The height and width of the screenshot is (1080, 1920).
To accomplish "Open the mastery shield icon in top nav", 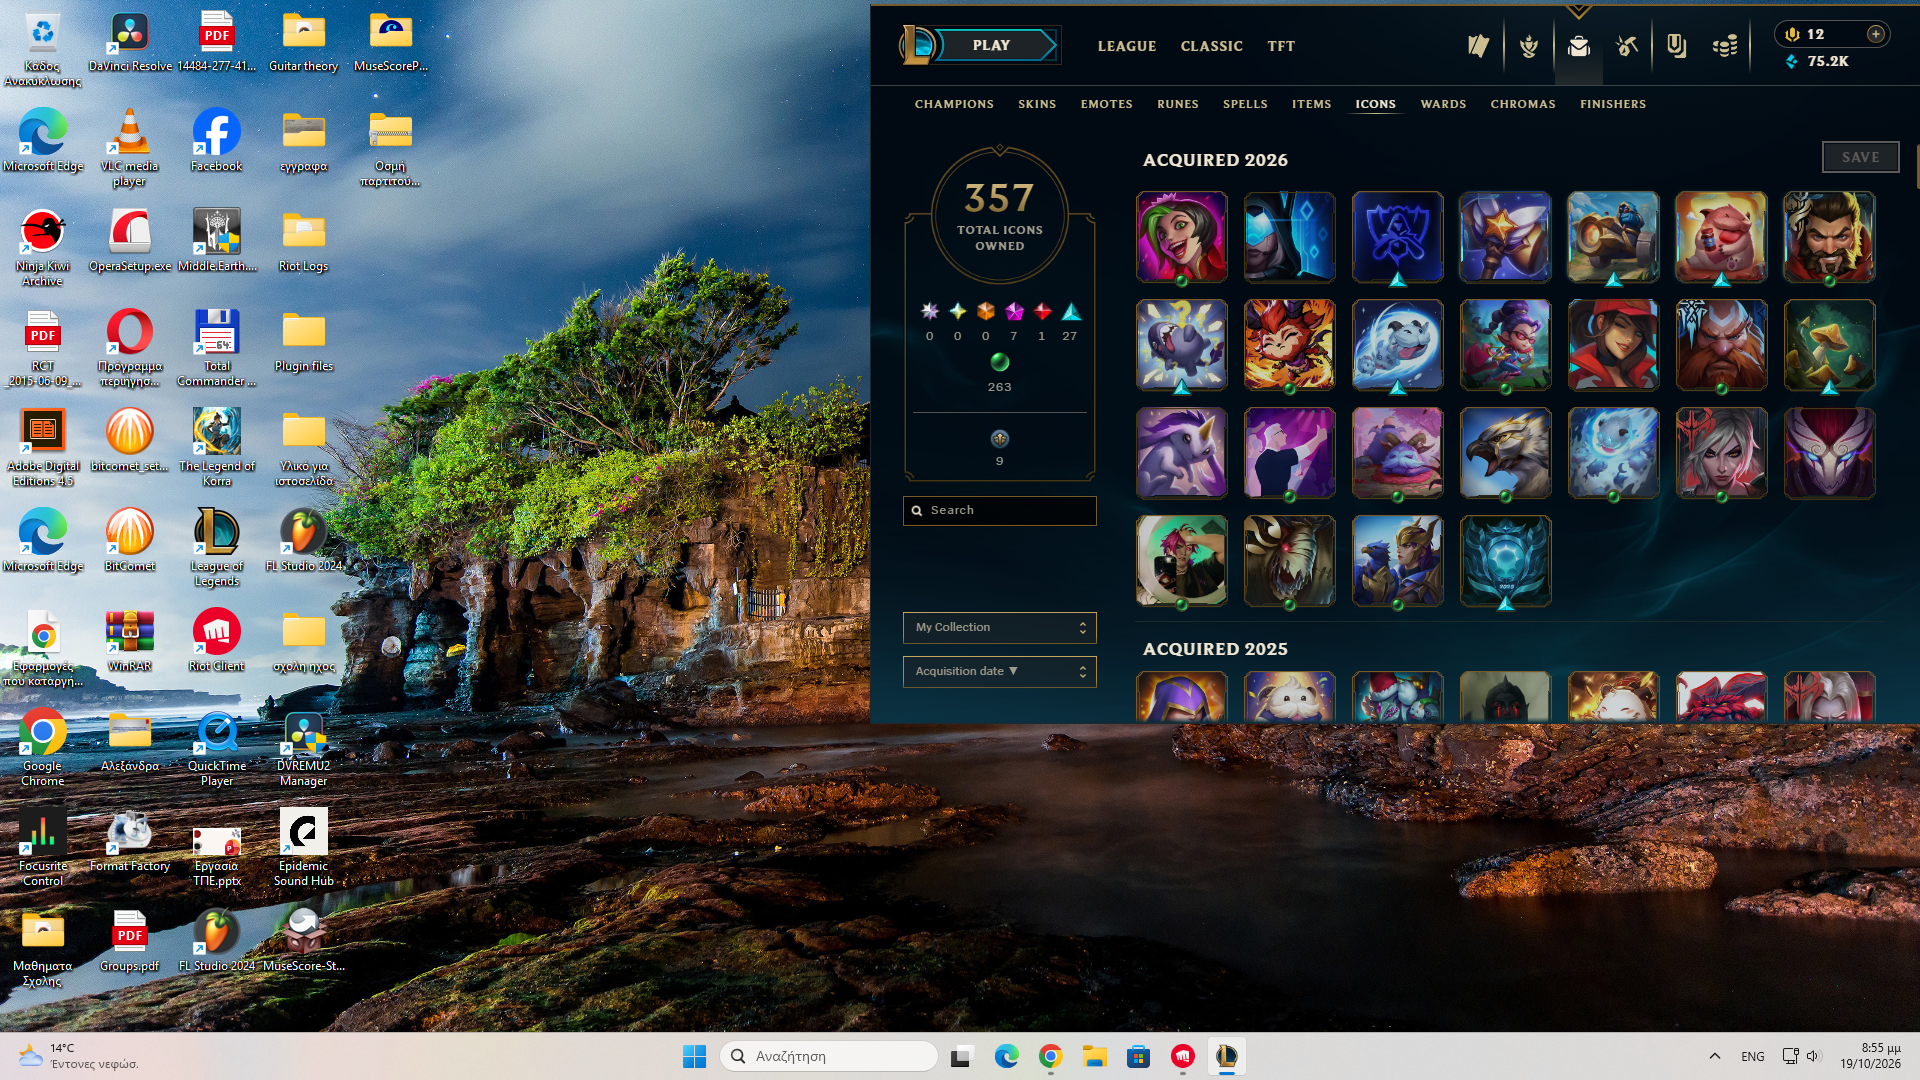I will [1677, 46].
